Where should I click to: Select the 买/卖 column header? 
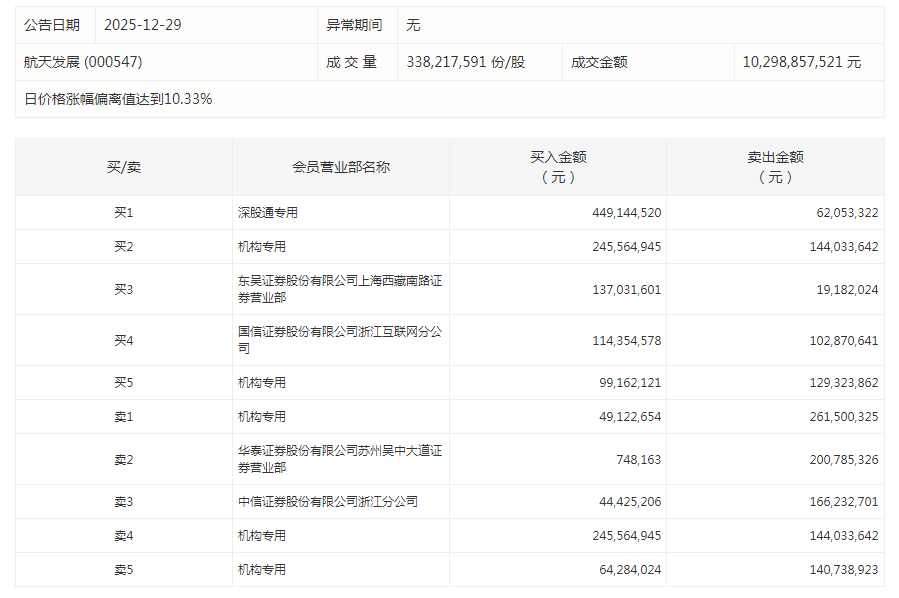point(124,167)
